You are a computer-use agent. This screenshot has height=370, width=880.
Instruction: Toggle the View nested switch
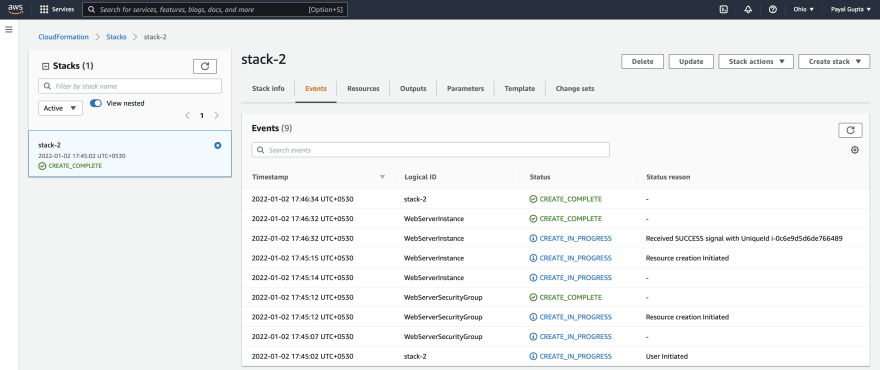96,103
